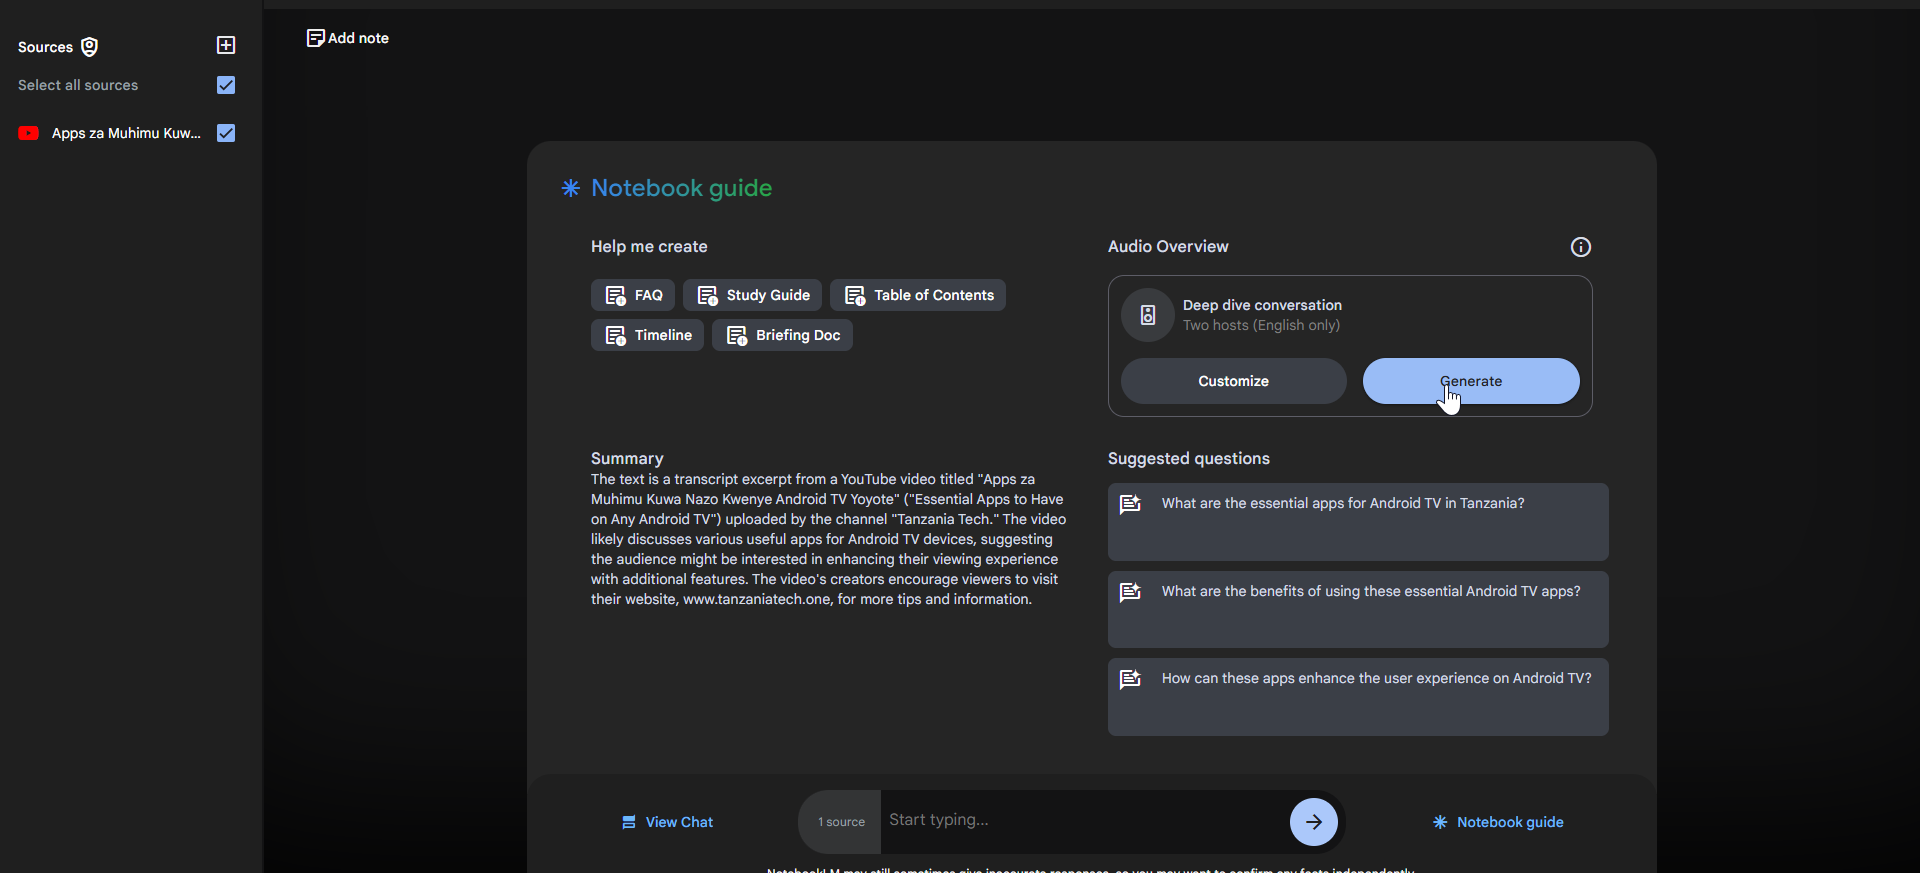
Task: Click the add source plus icon
Action: [x=226, y=45]
